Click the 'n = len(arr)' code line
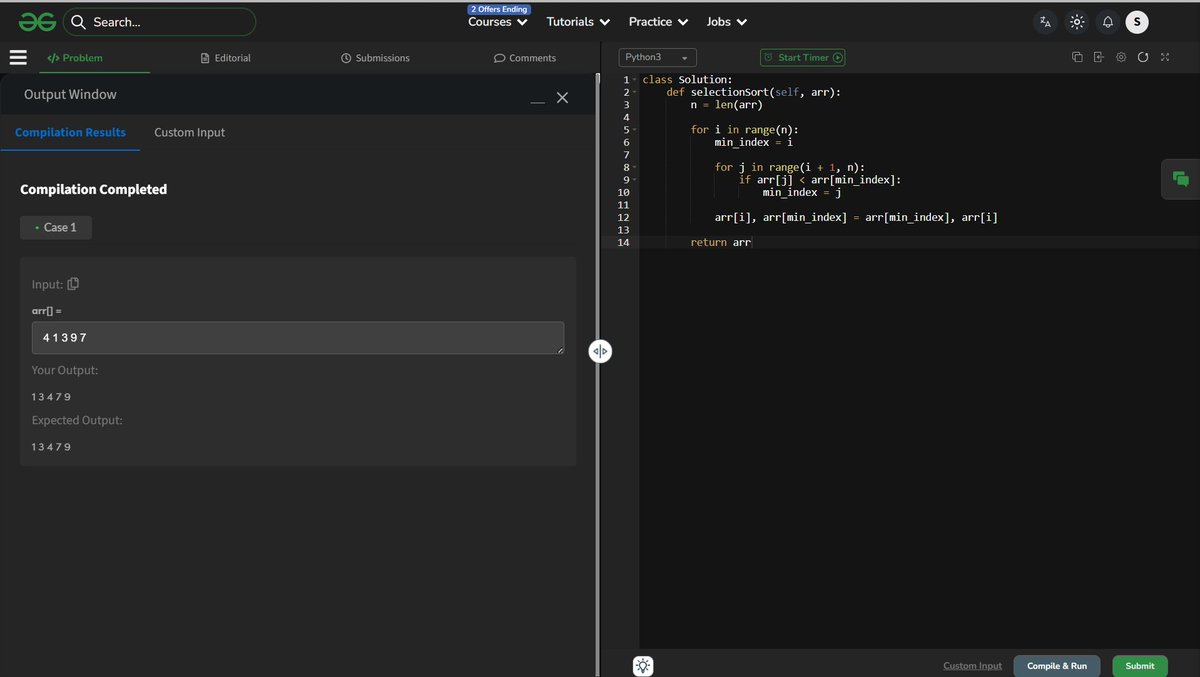This screenshot has height=677, width=1200. pos(727,104)
